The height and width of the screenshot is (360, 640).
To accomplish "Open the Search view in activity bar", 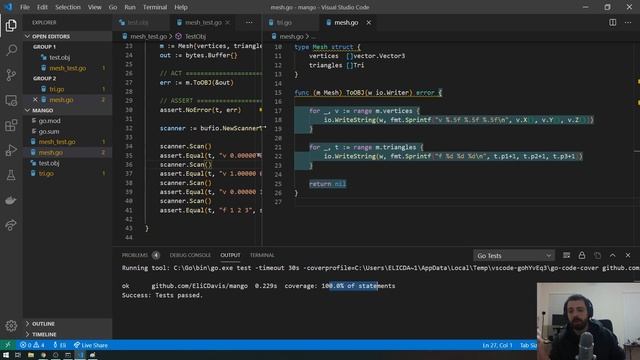I will point(11,50).
